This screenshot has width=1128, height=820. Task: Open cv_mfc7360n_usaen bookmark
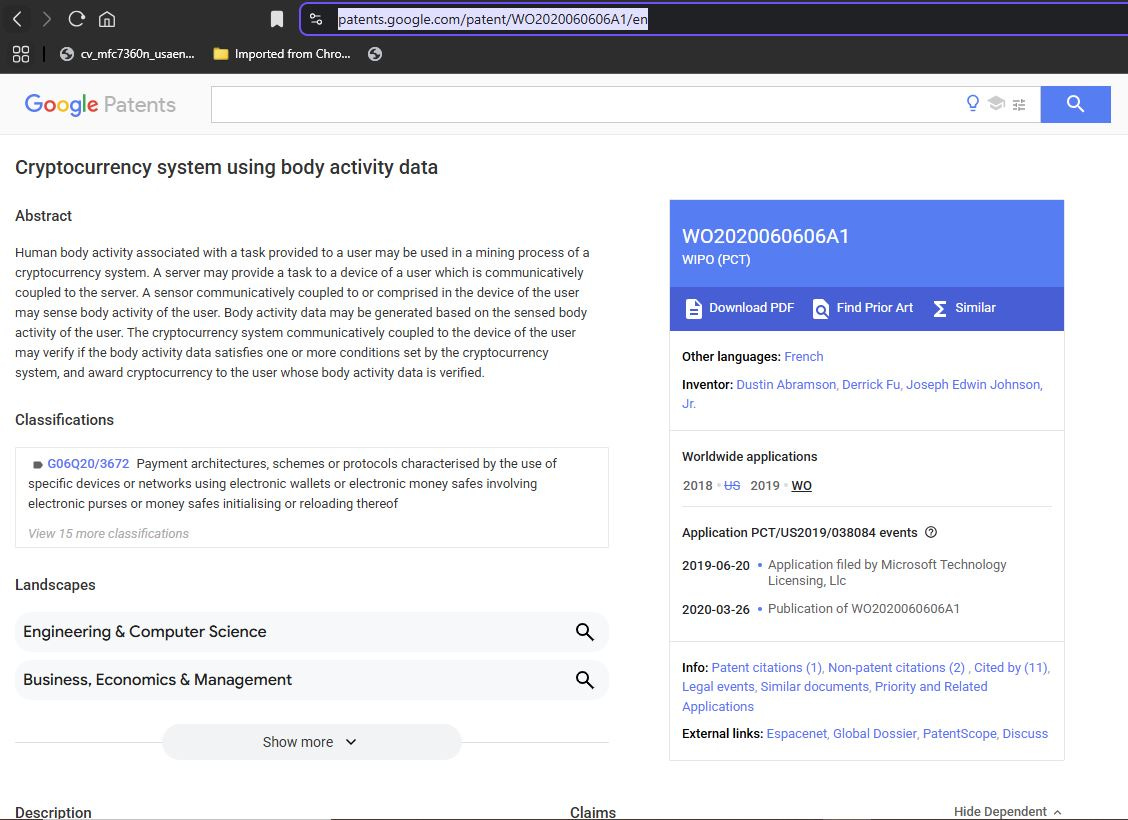[x=127, y=54]
